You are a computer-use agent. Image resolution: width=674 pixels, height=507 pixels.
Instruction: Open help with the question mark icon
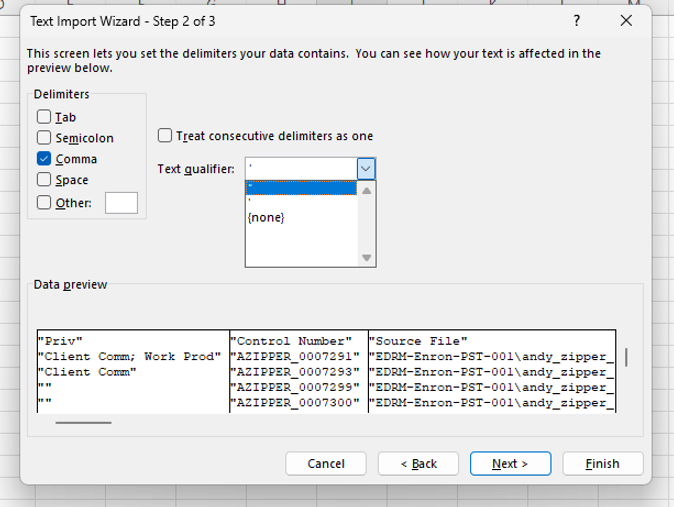click(x=576, y=20)
